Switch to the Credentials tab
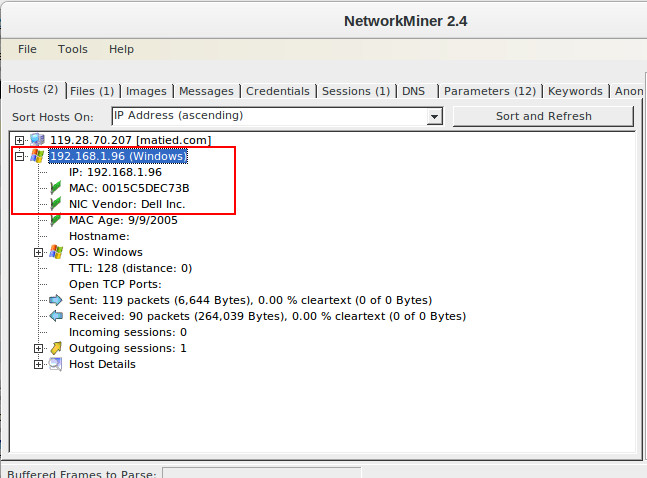The image size is (647, 478). point(278,91)
